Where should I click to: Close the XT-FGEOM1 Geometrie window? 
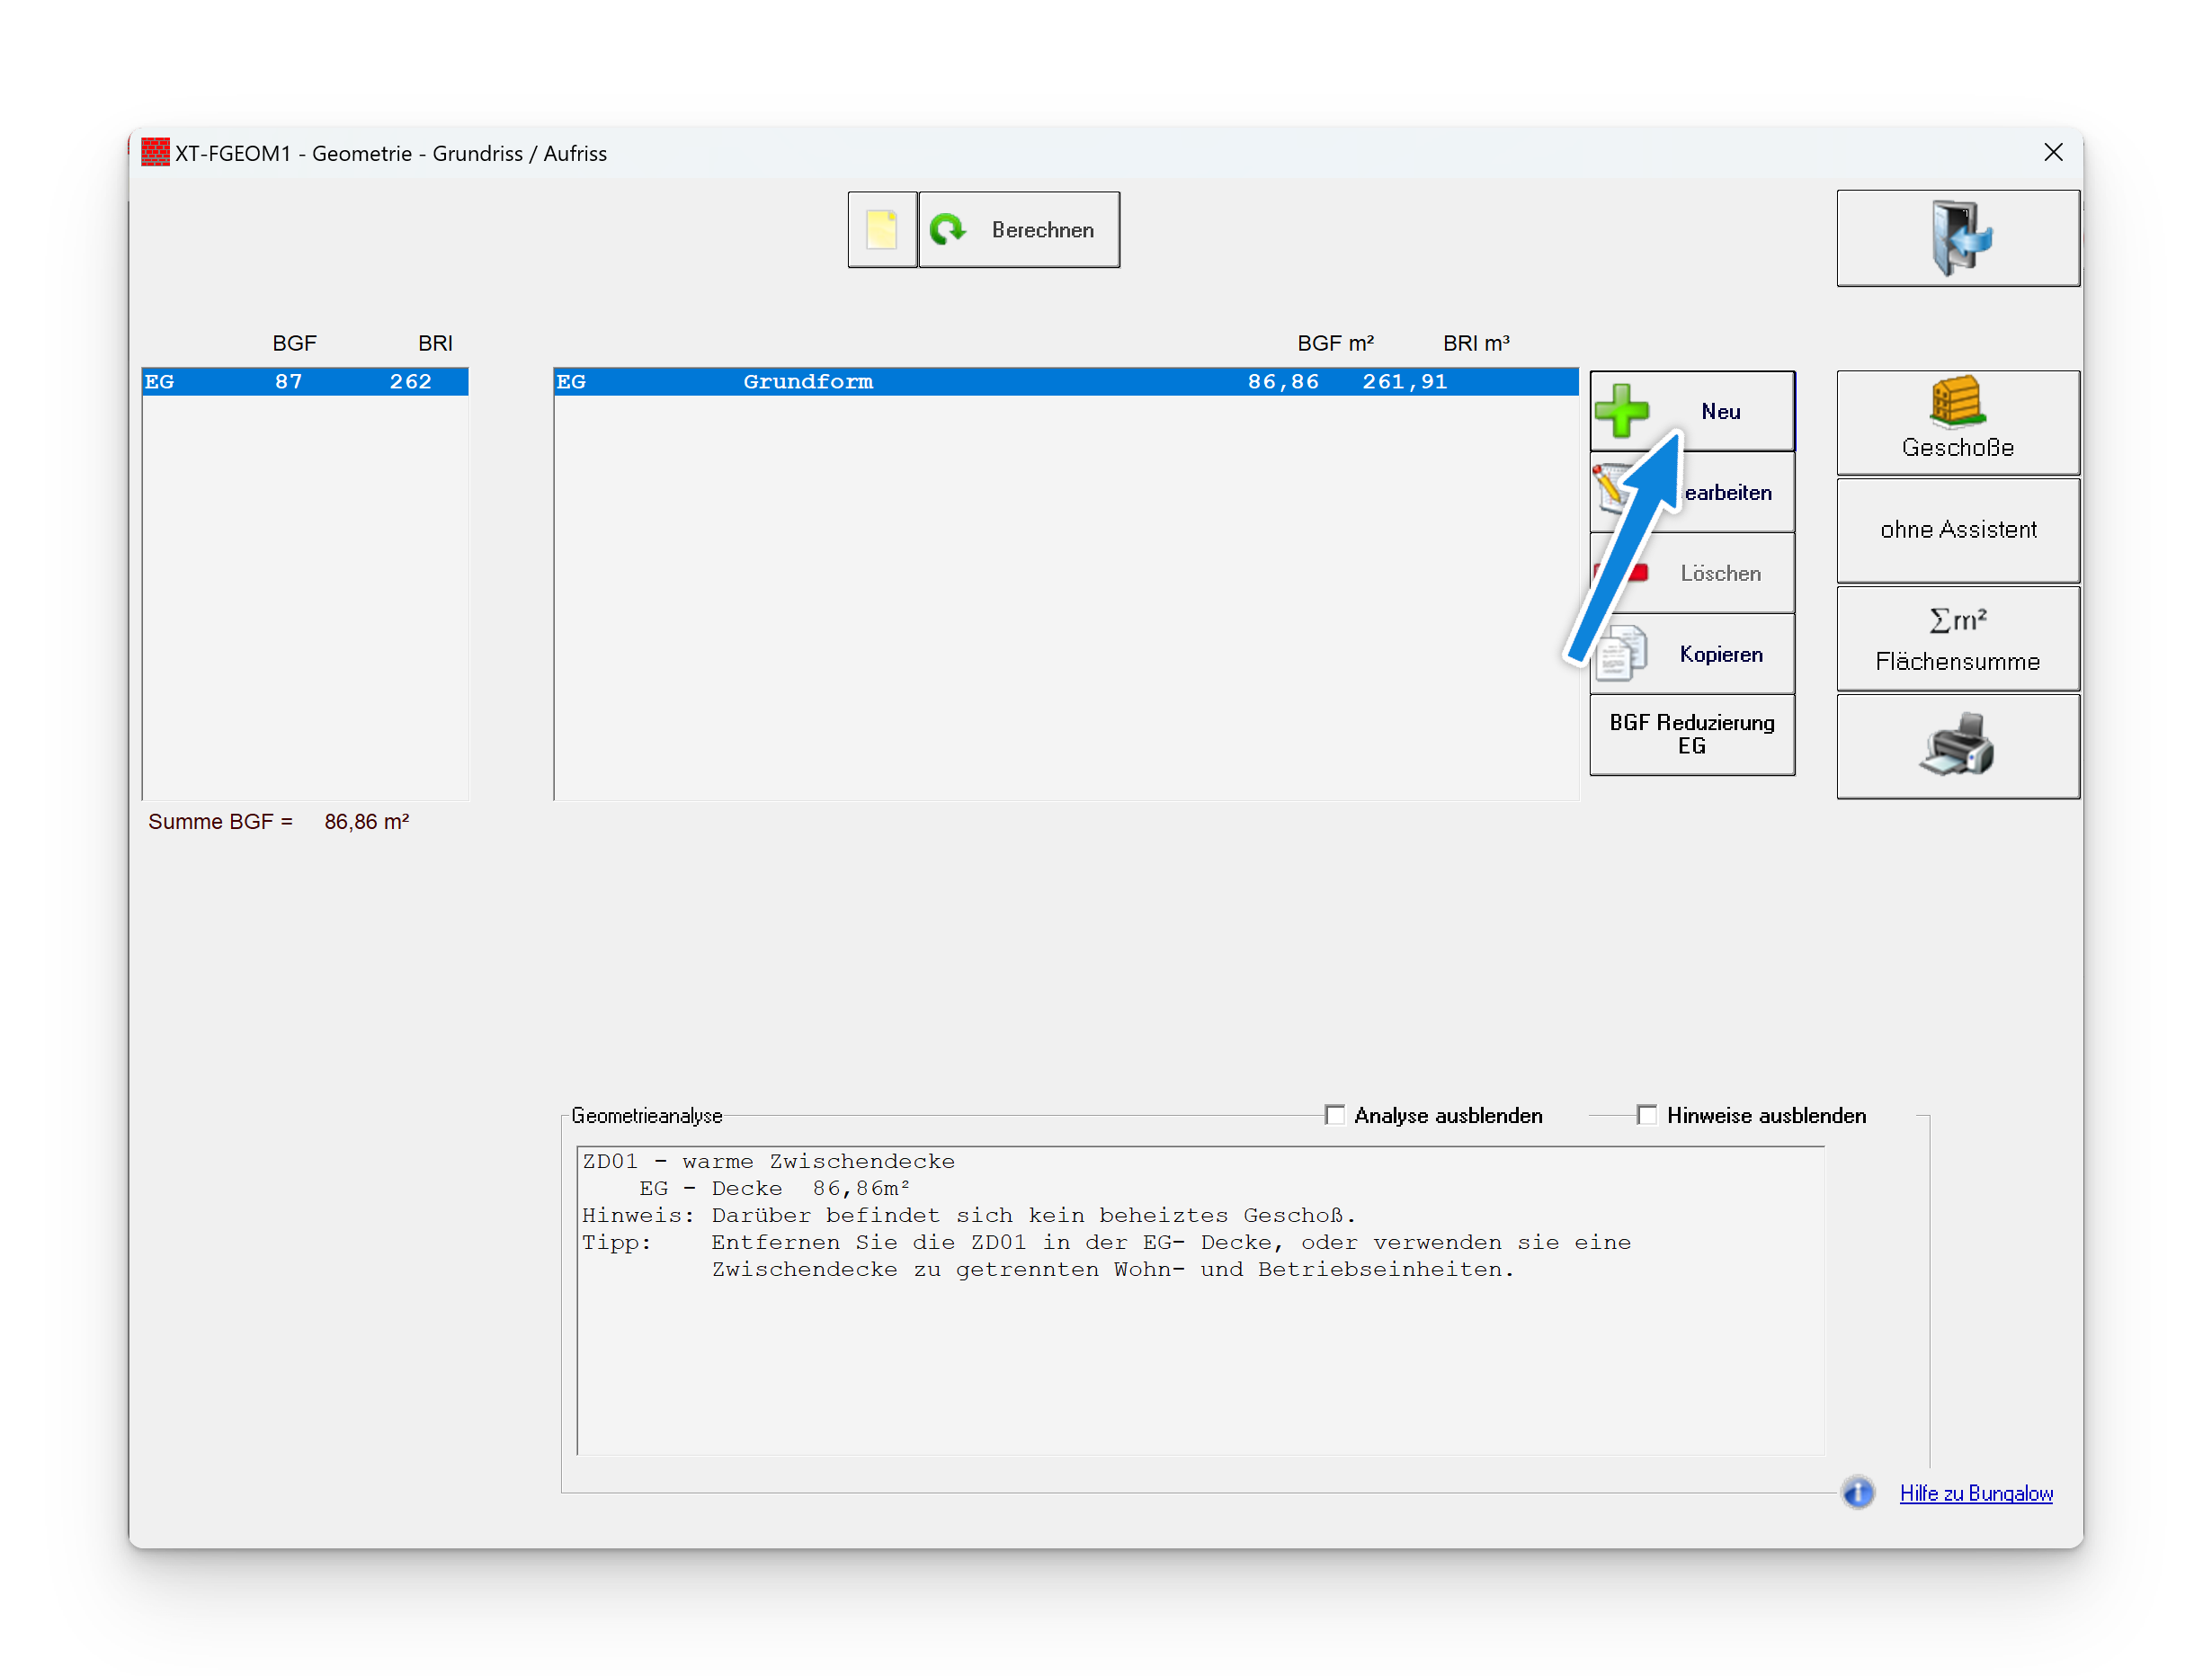click(2053, 152)
